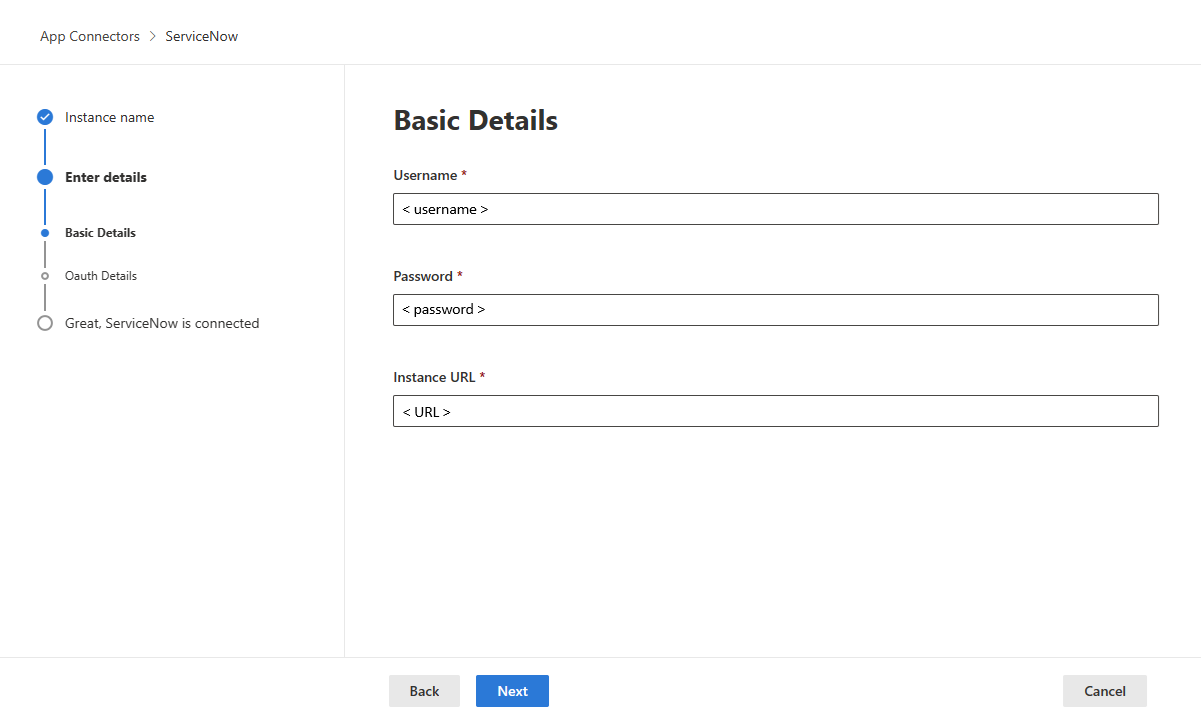Click the breadcrumb chevron separator
1201x716 pixels.
150,36
